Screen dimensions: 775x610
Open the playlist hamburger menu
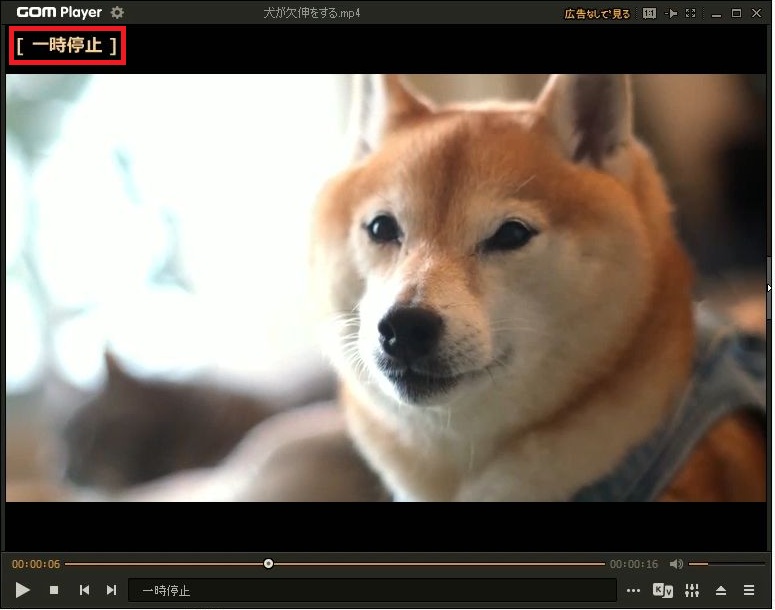point(749,591)
